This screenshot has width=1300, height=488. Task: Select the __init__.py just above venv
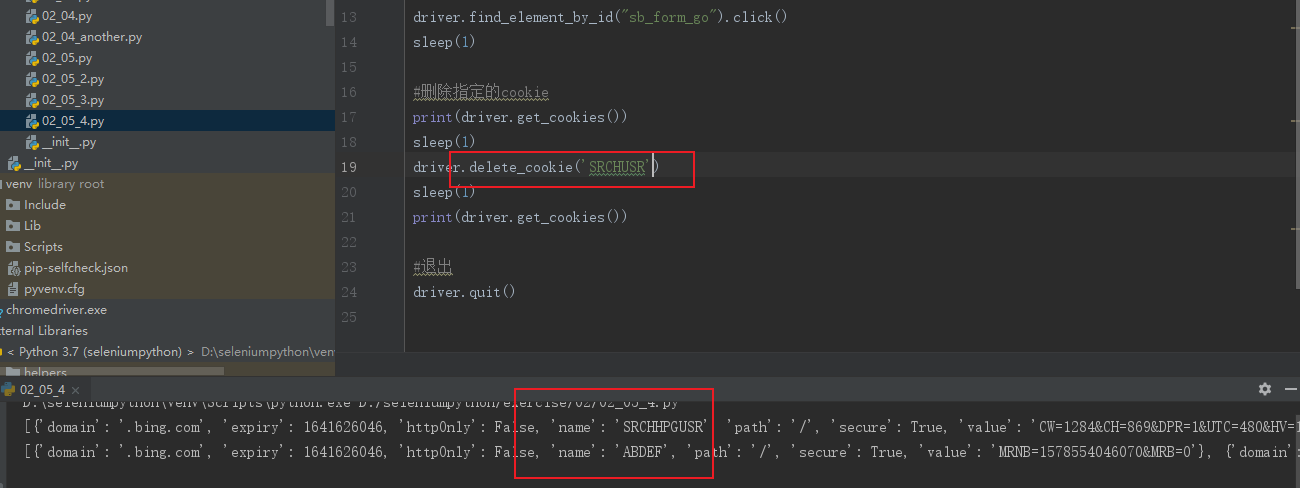click(43, 163)
